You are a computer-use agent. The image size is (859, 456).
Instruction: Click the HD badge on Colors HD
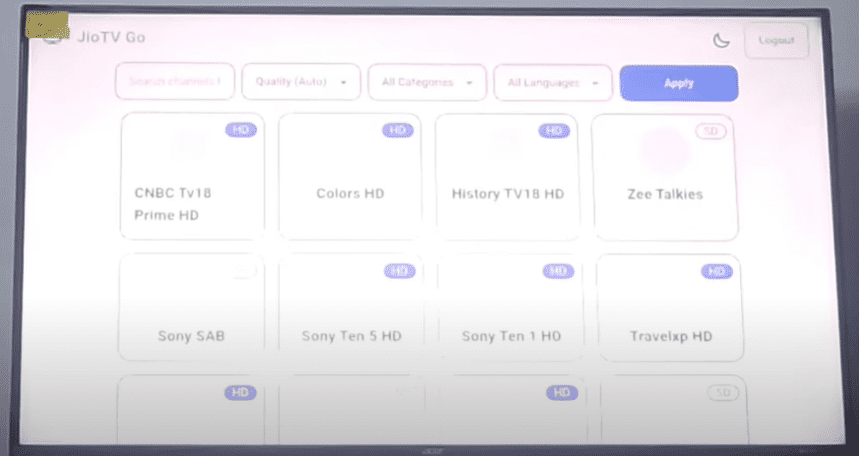398,130
